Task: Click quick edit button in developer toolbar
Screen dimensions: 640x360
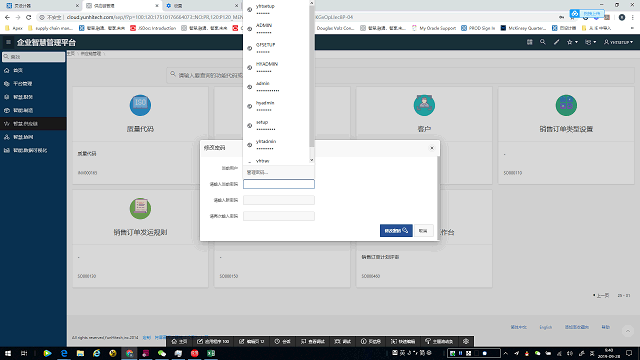Action: click(403, 341)
